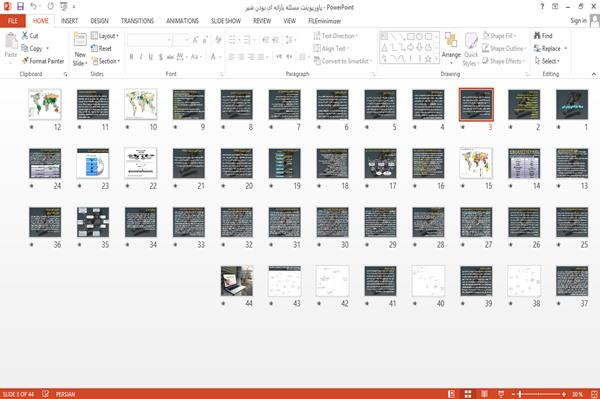Click Reading View icon in status bar
The image size is (600, 399).
pos(484,394)
